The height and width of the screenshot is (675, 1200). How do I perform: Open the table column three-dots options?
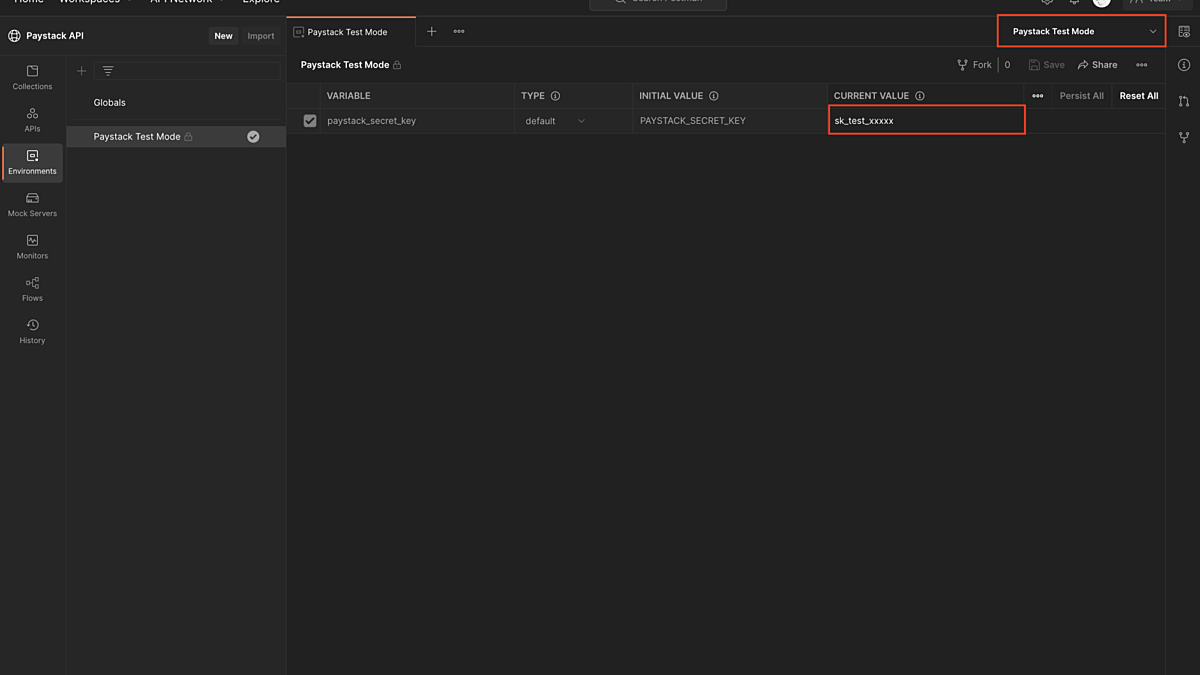(1038, 96)
